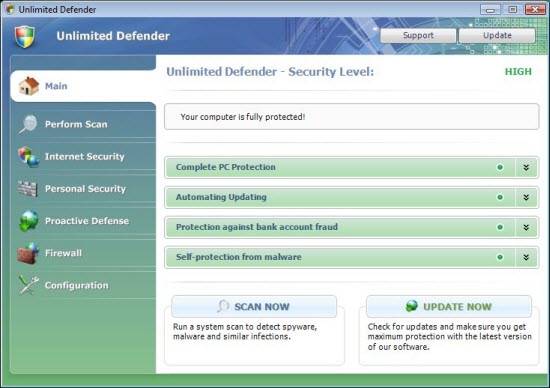Expand Protection against bank account fraud chevron
This screenshot has height=388, width=550.
coord(526,227)
